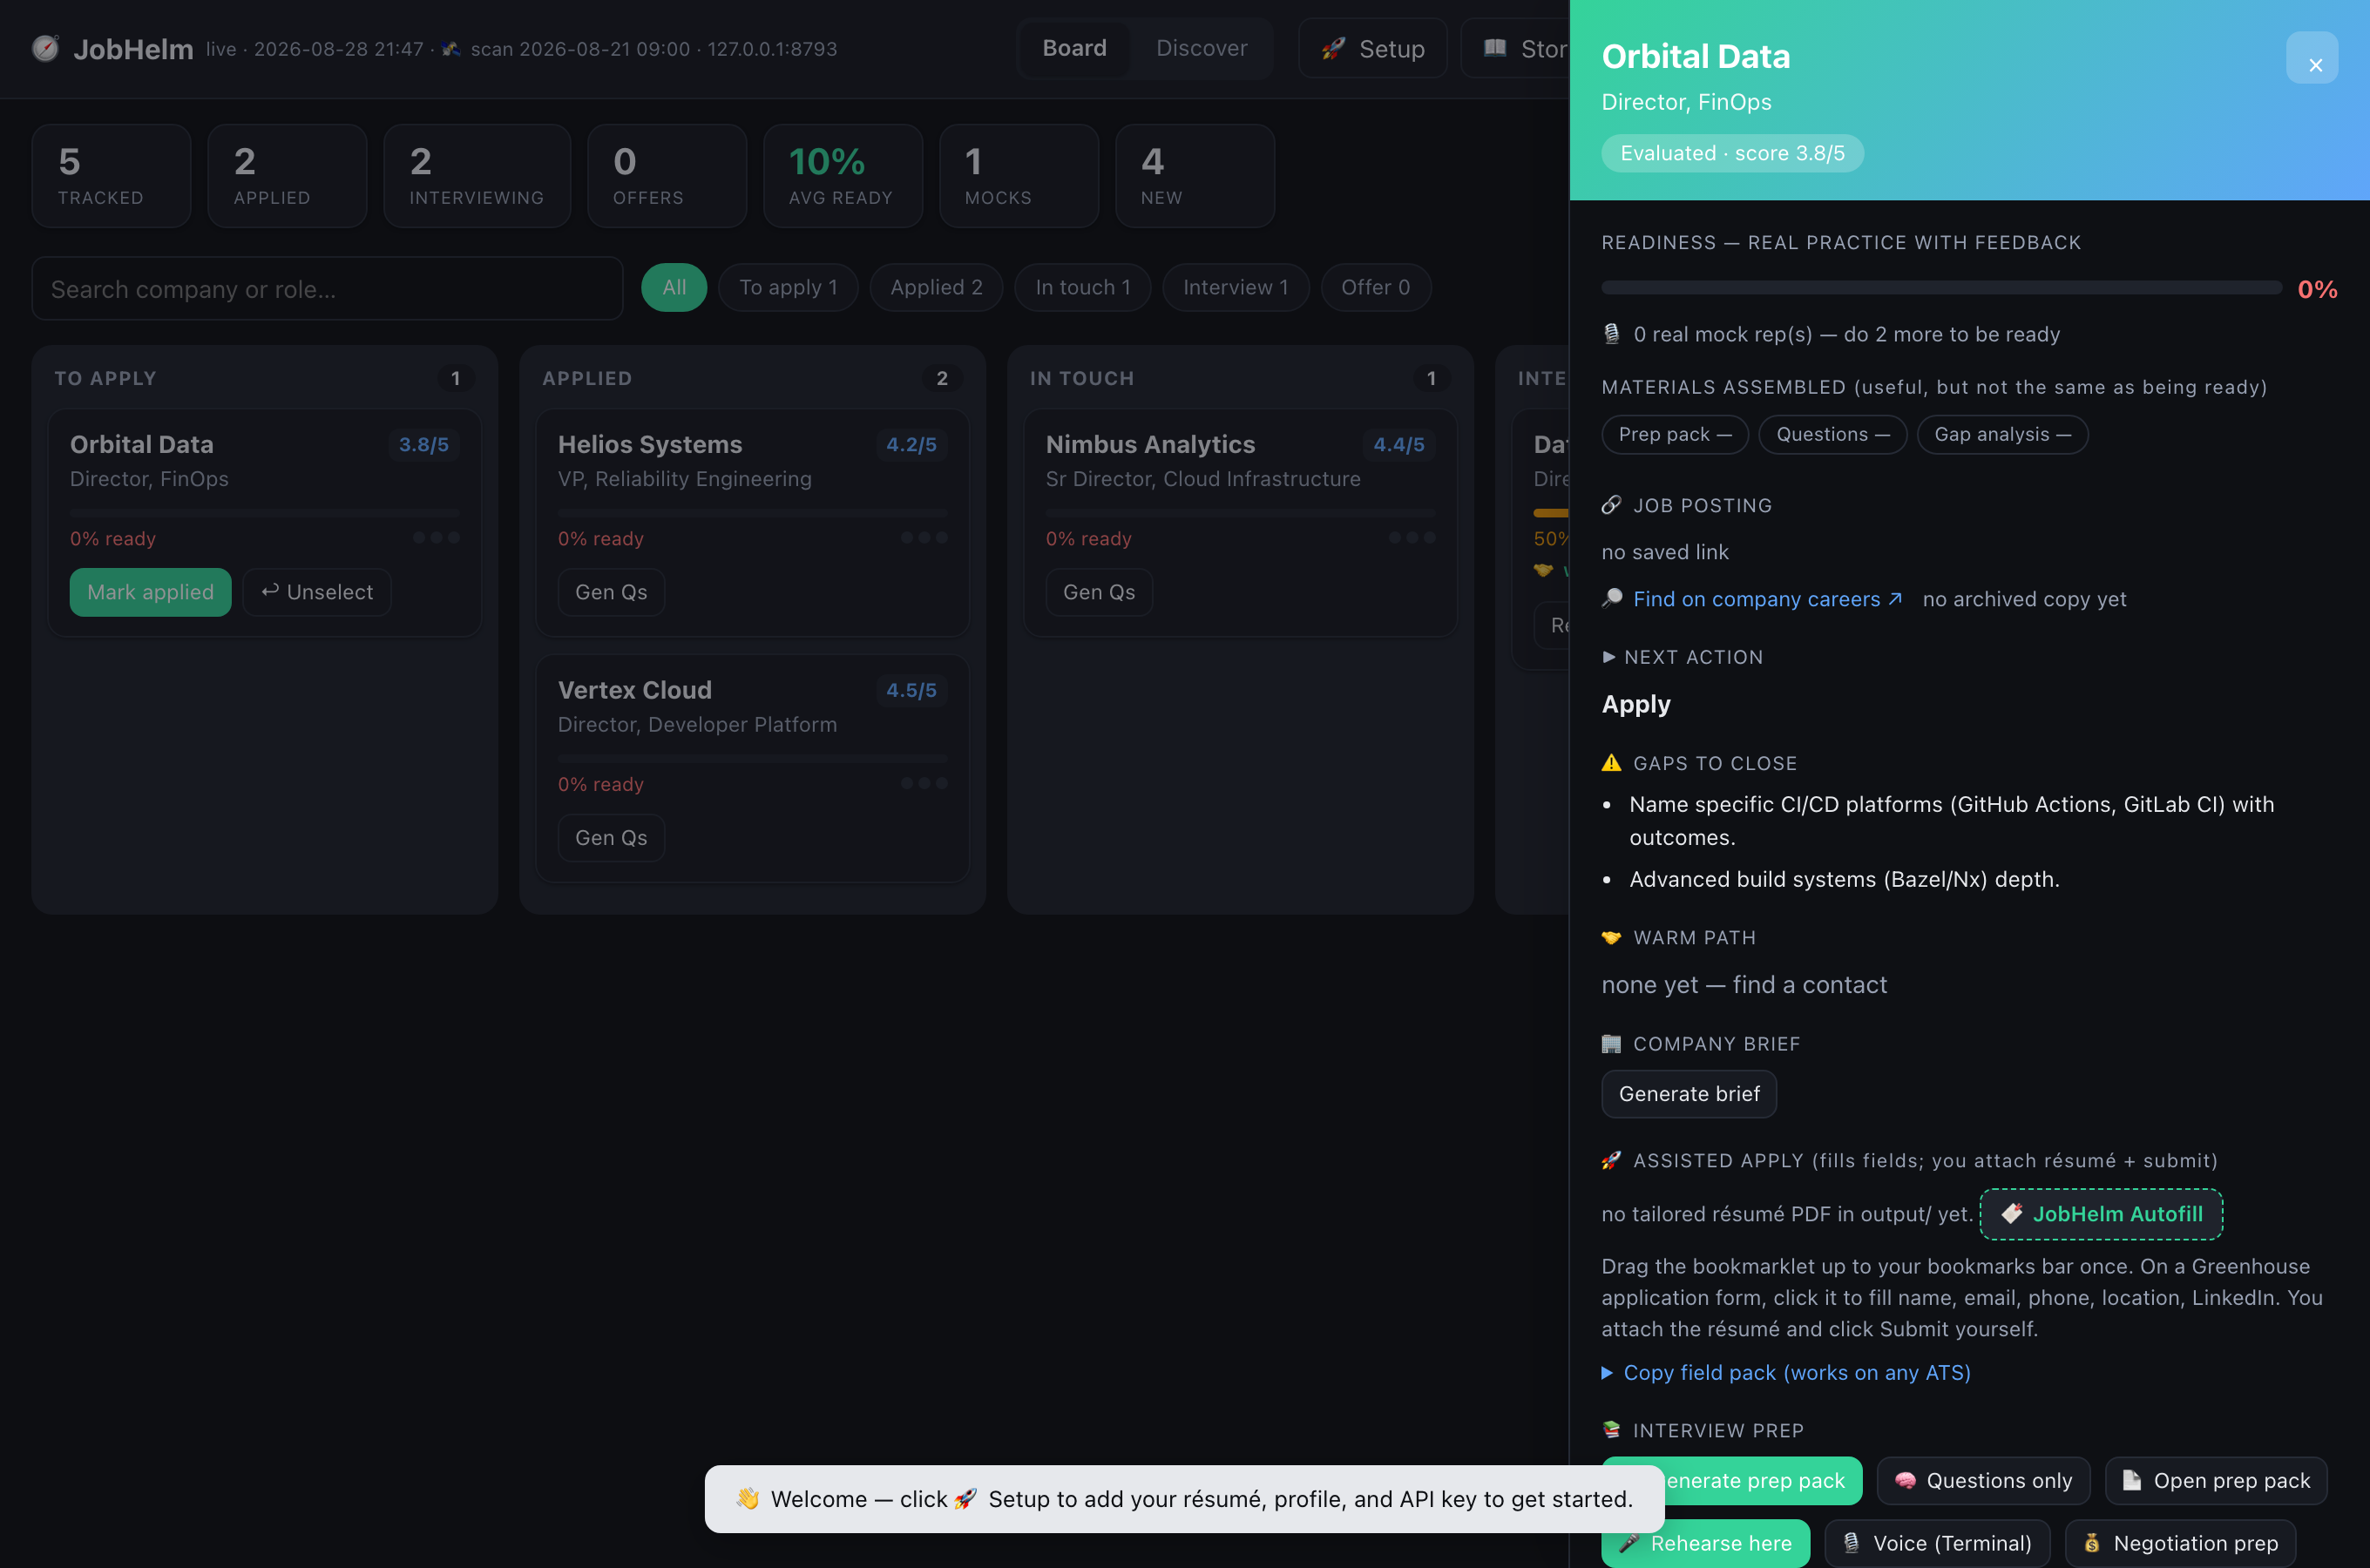Click the Orbital Data 3.8/5 score badge
The image size is (2370, 1568).
click(423, 444)
